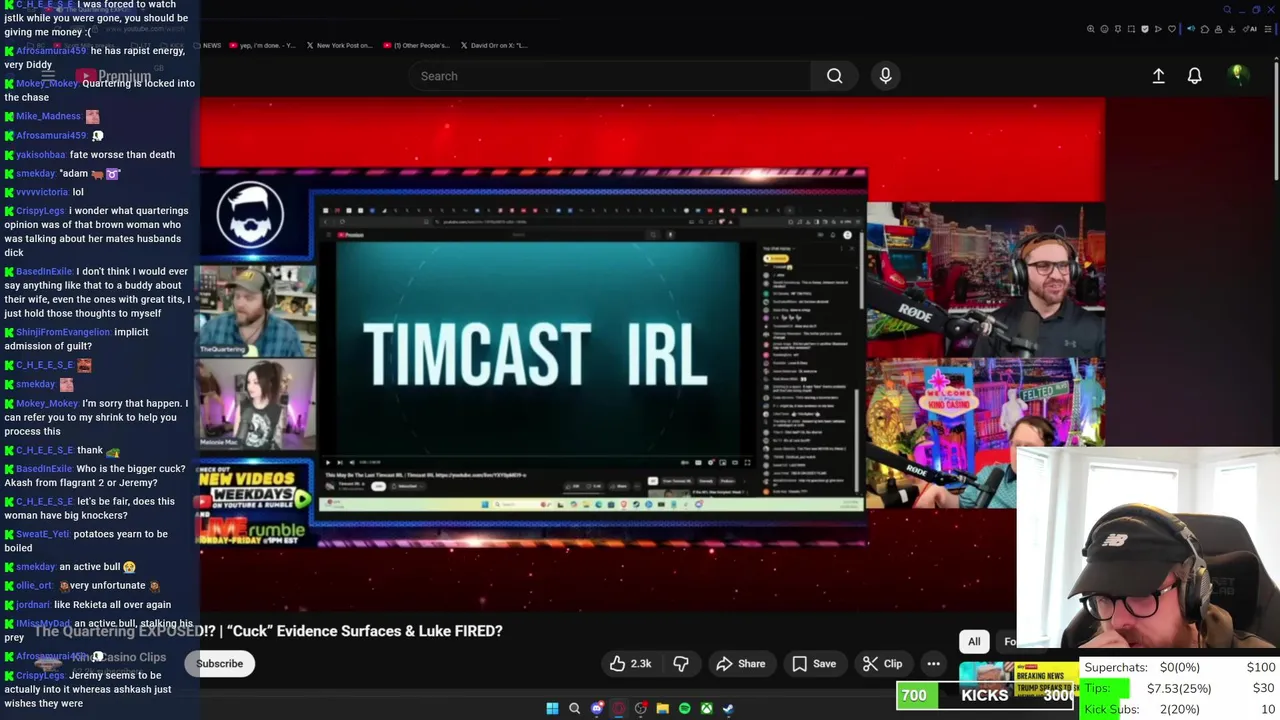Open the Windows Start menu
This screenshot has width=1280, height=720.
click(x=552, y=709)
